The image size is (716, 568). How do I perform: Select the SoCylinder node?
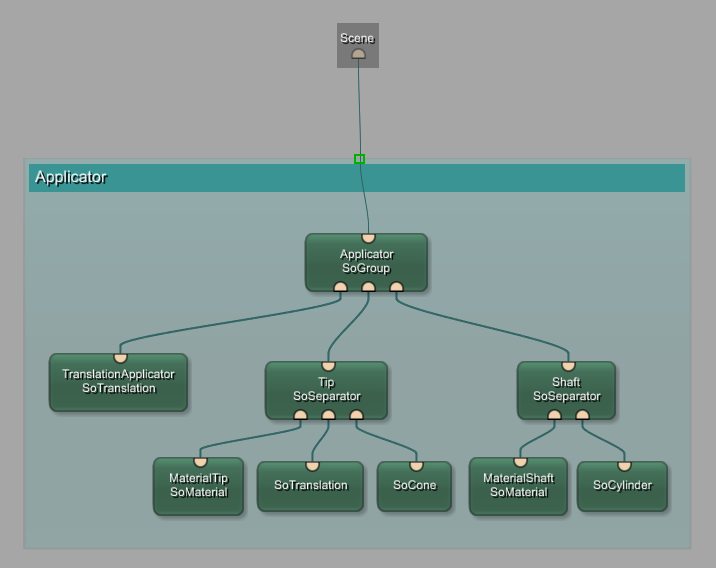pos(622,486)
